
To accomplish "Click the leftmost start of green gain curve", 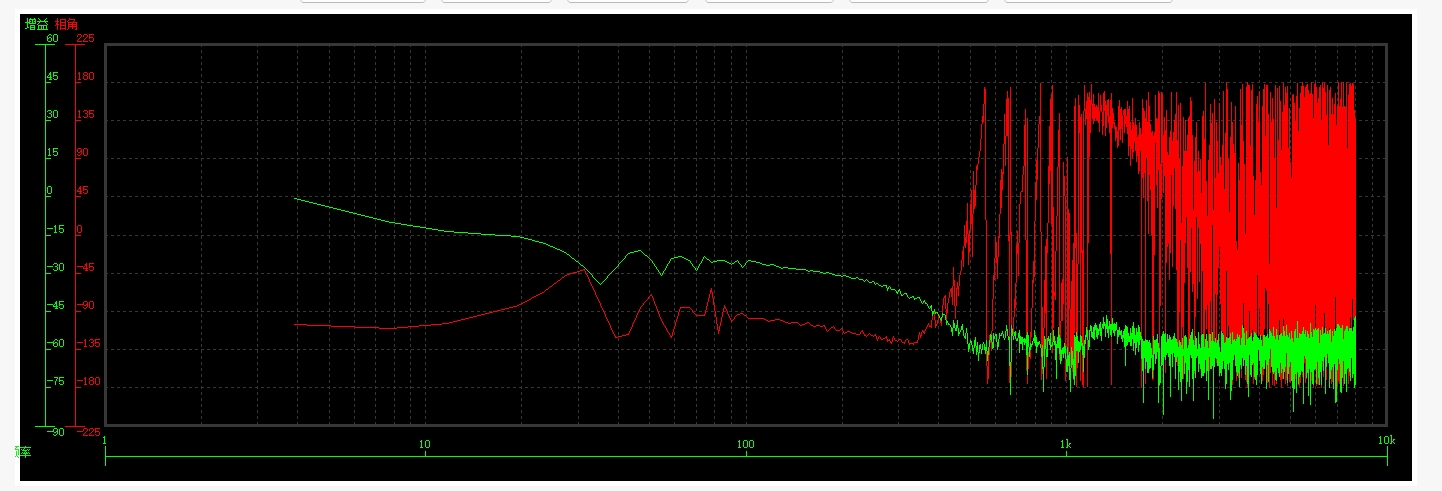I will pyautogui.click(x=294, y=198).
